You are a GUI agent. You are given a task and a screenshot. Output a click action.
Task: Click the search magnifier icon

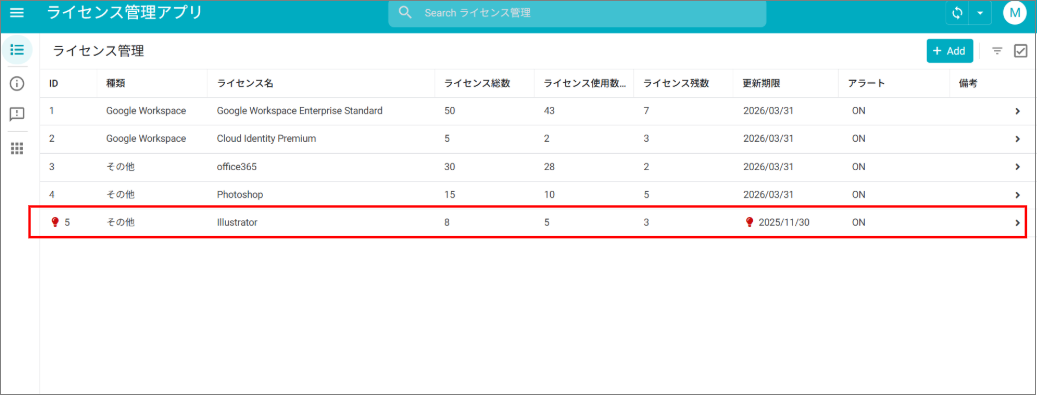click(x=406, y=13)
